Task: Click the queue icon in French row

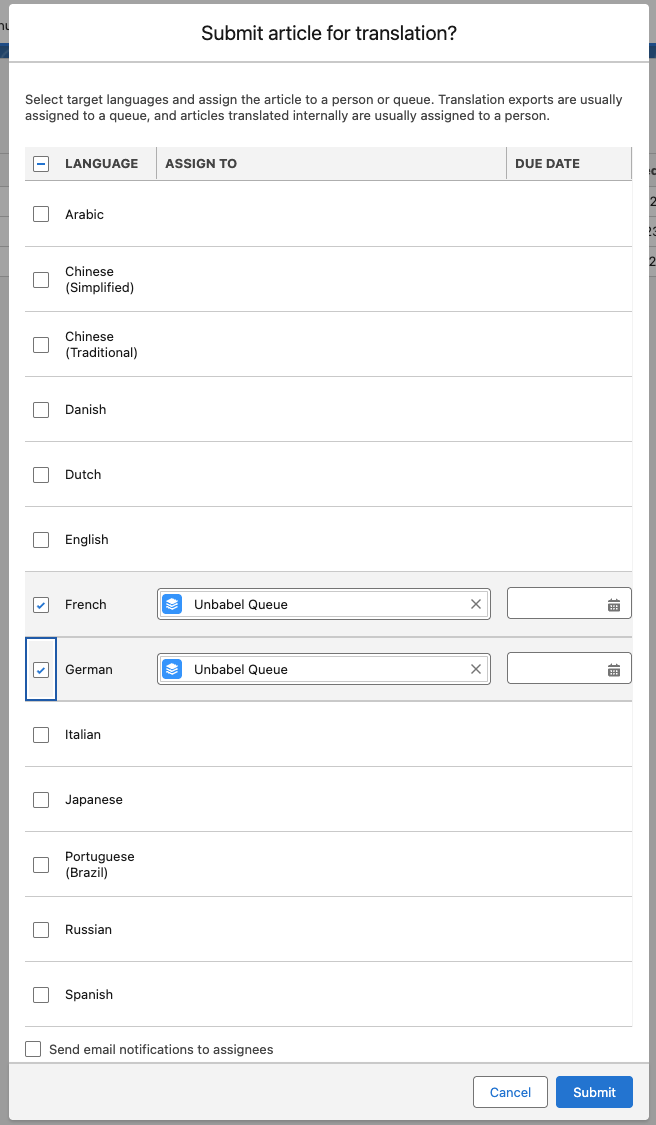Action: coord(172,604)
